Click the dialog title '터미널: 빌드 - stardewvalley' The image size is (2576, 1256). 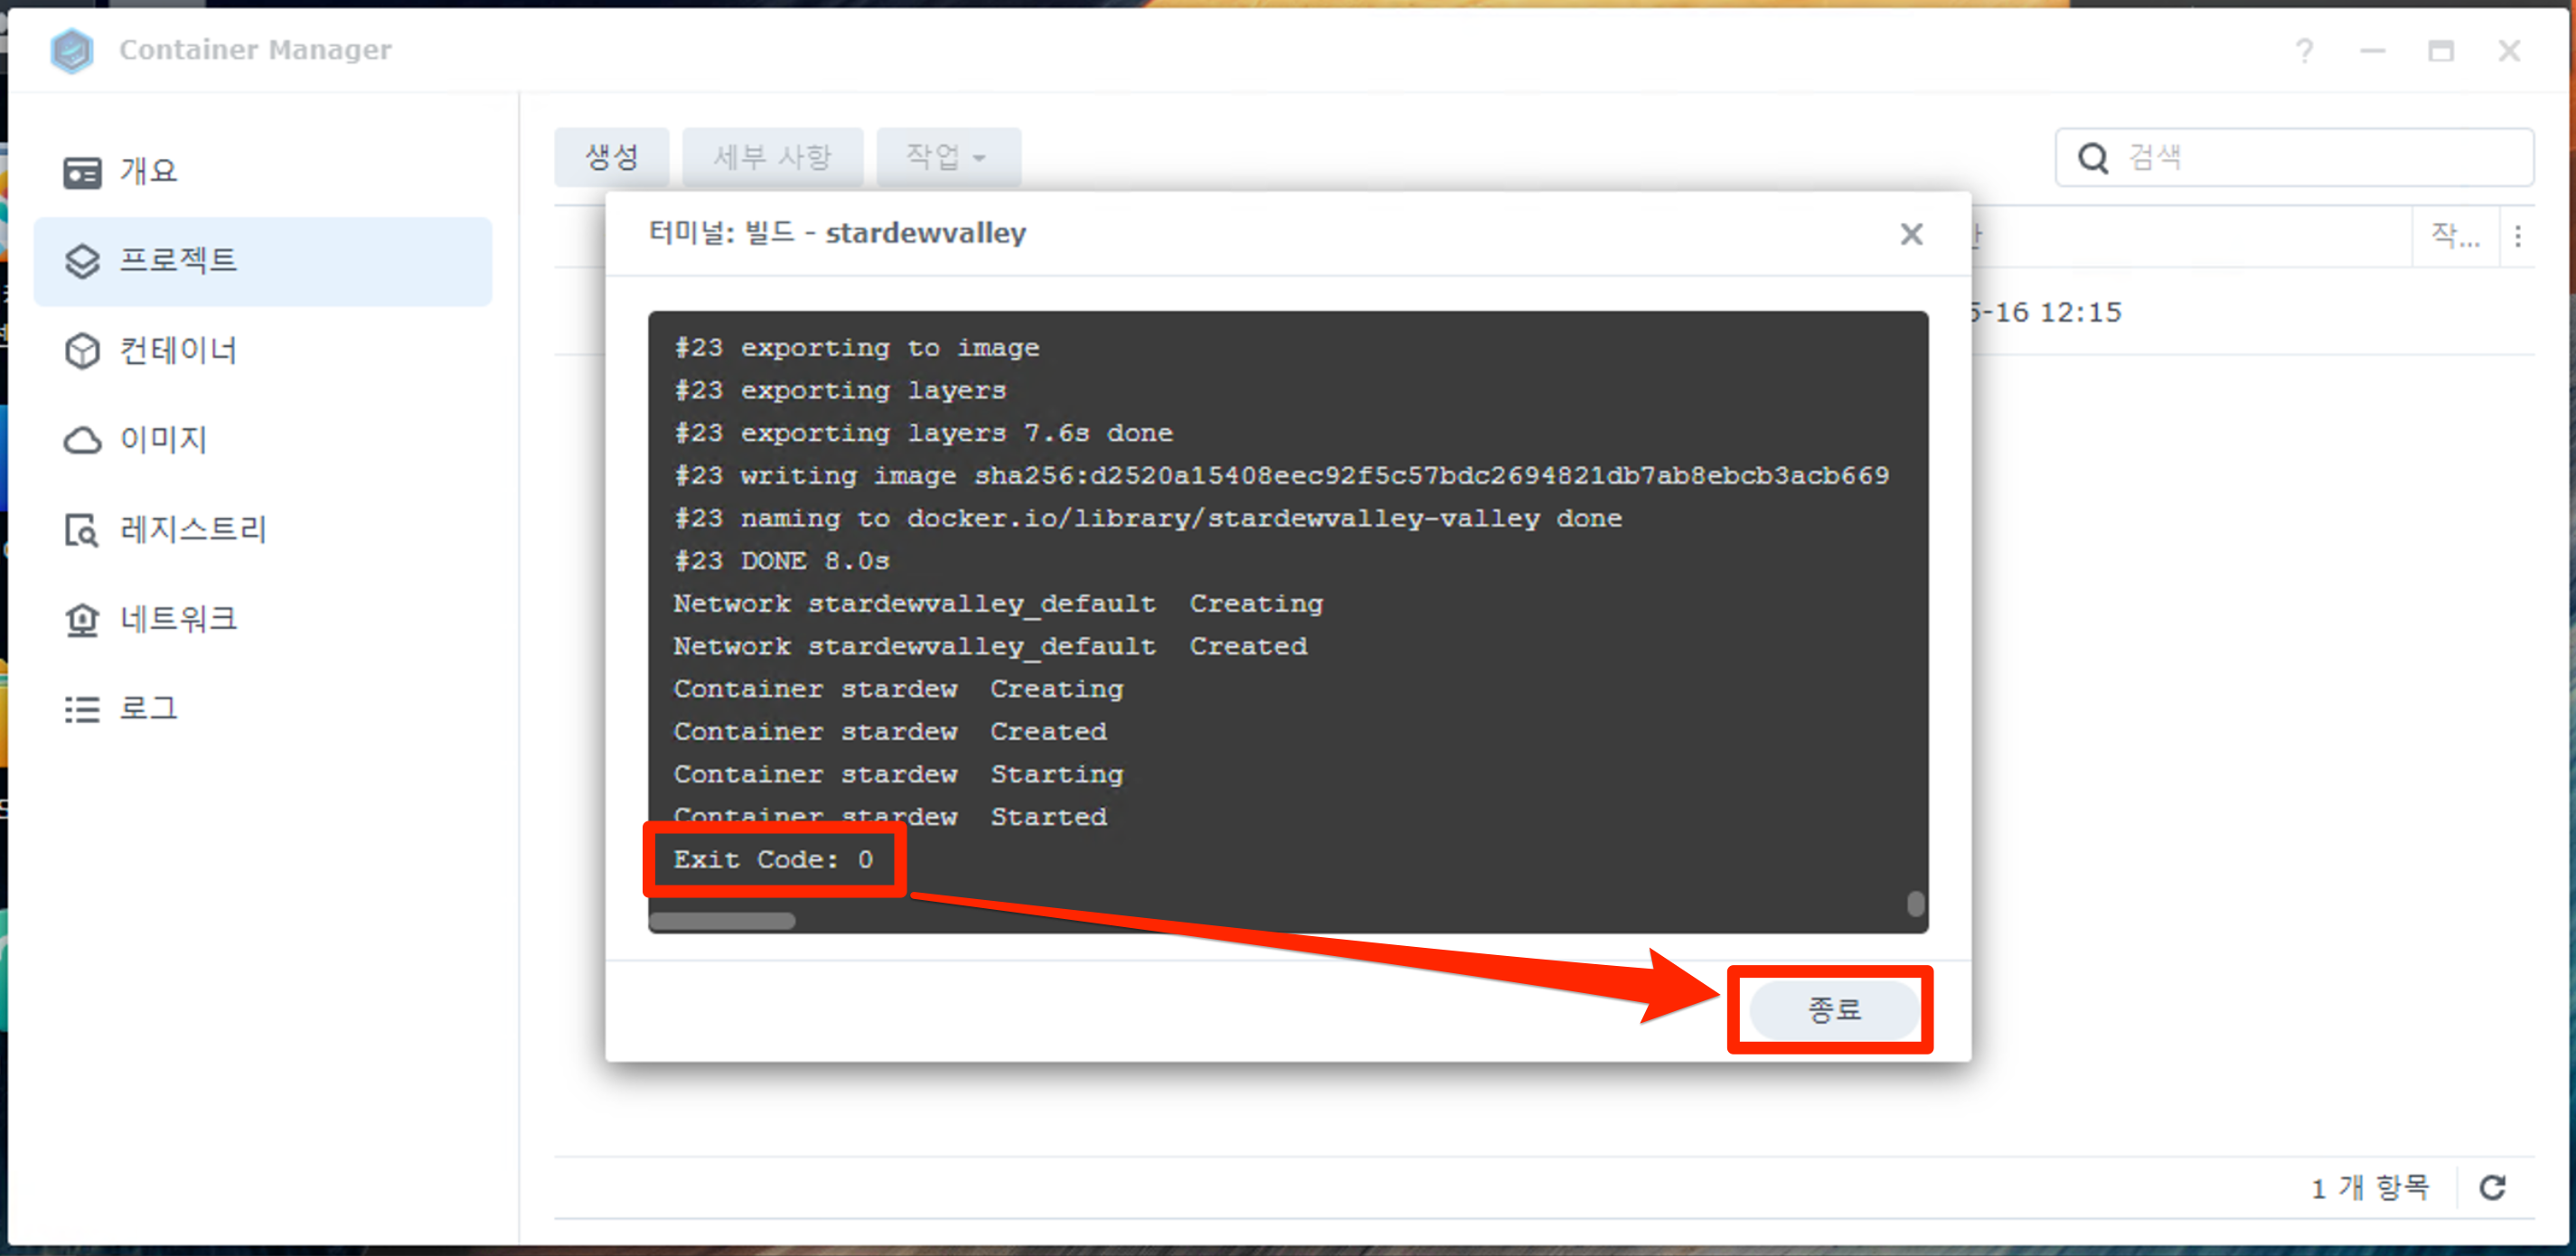pyautogui.click(x=837, y=233)
